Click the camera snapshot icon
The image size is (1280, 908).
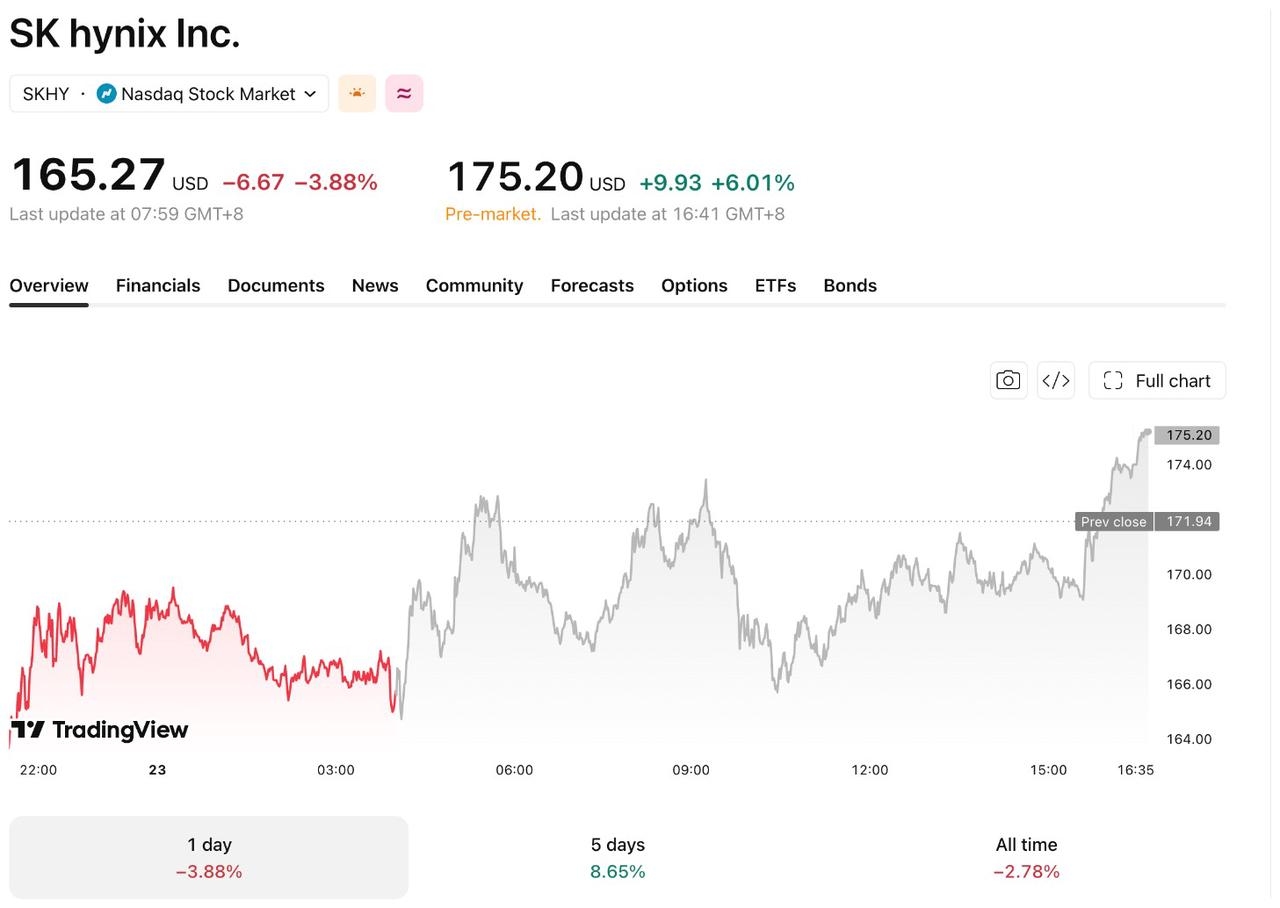[x=1008, y=380]
